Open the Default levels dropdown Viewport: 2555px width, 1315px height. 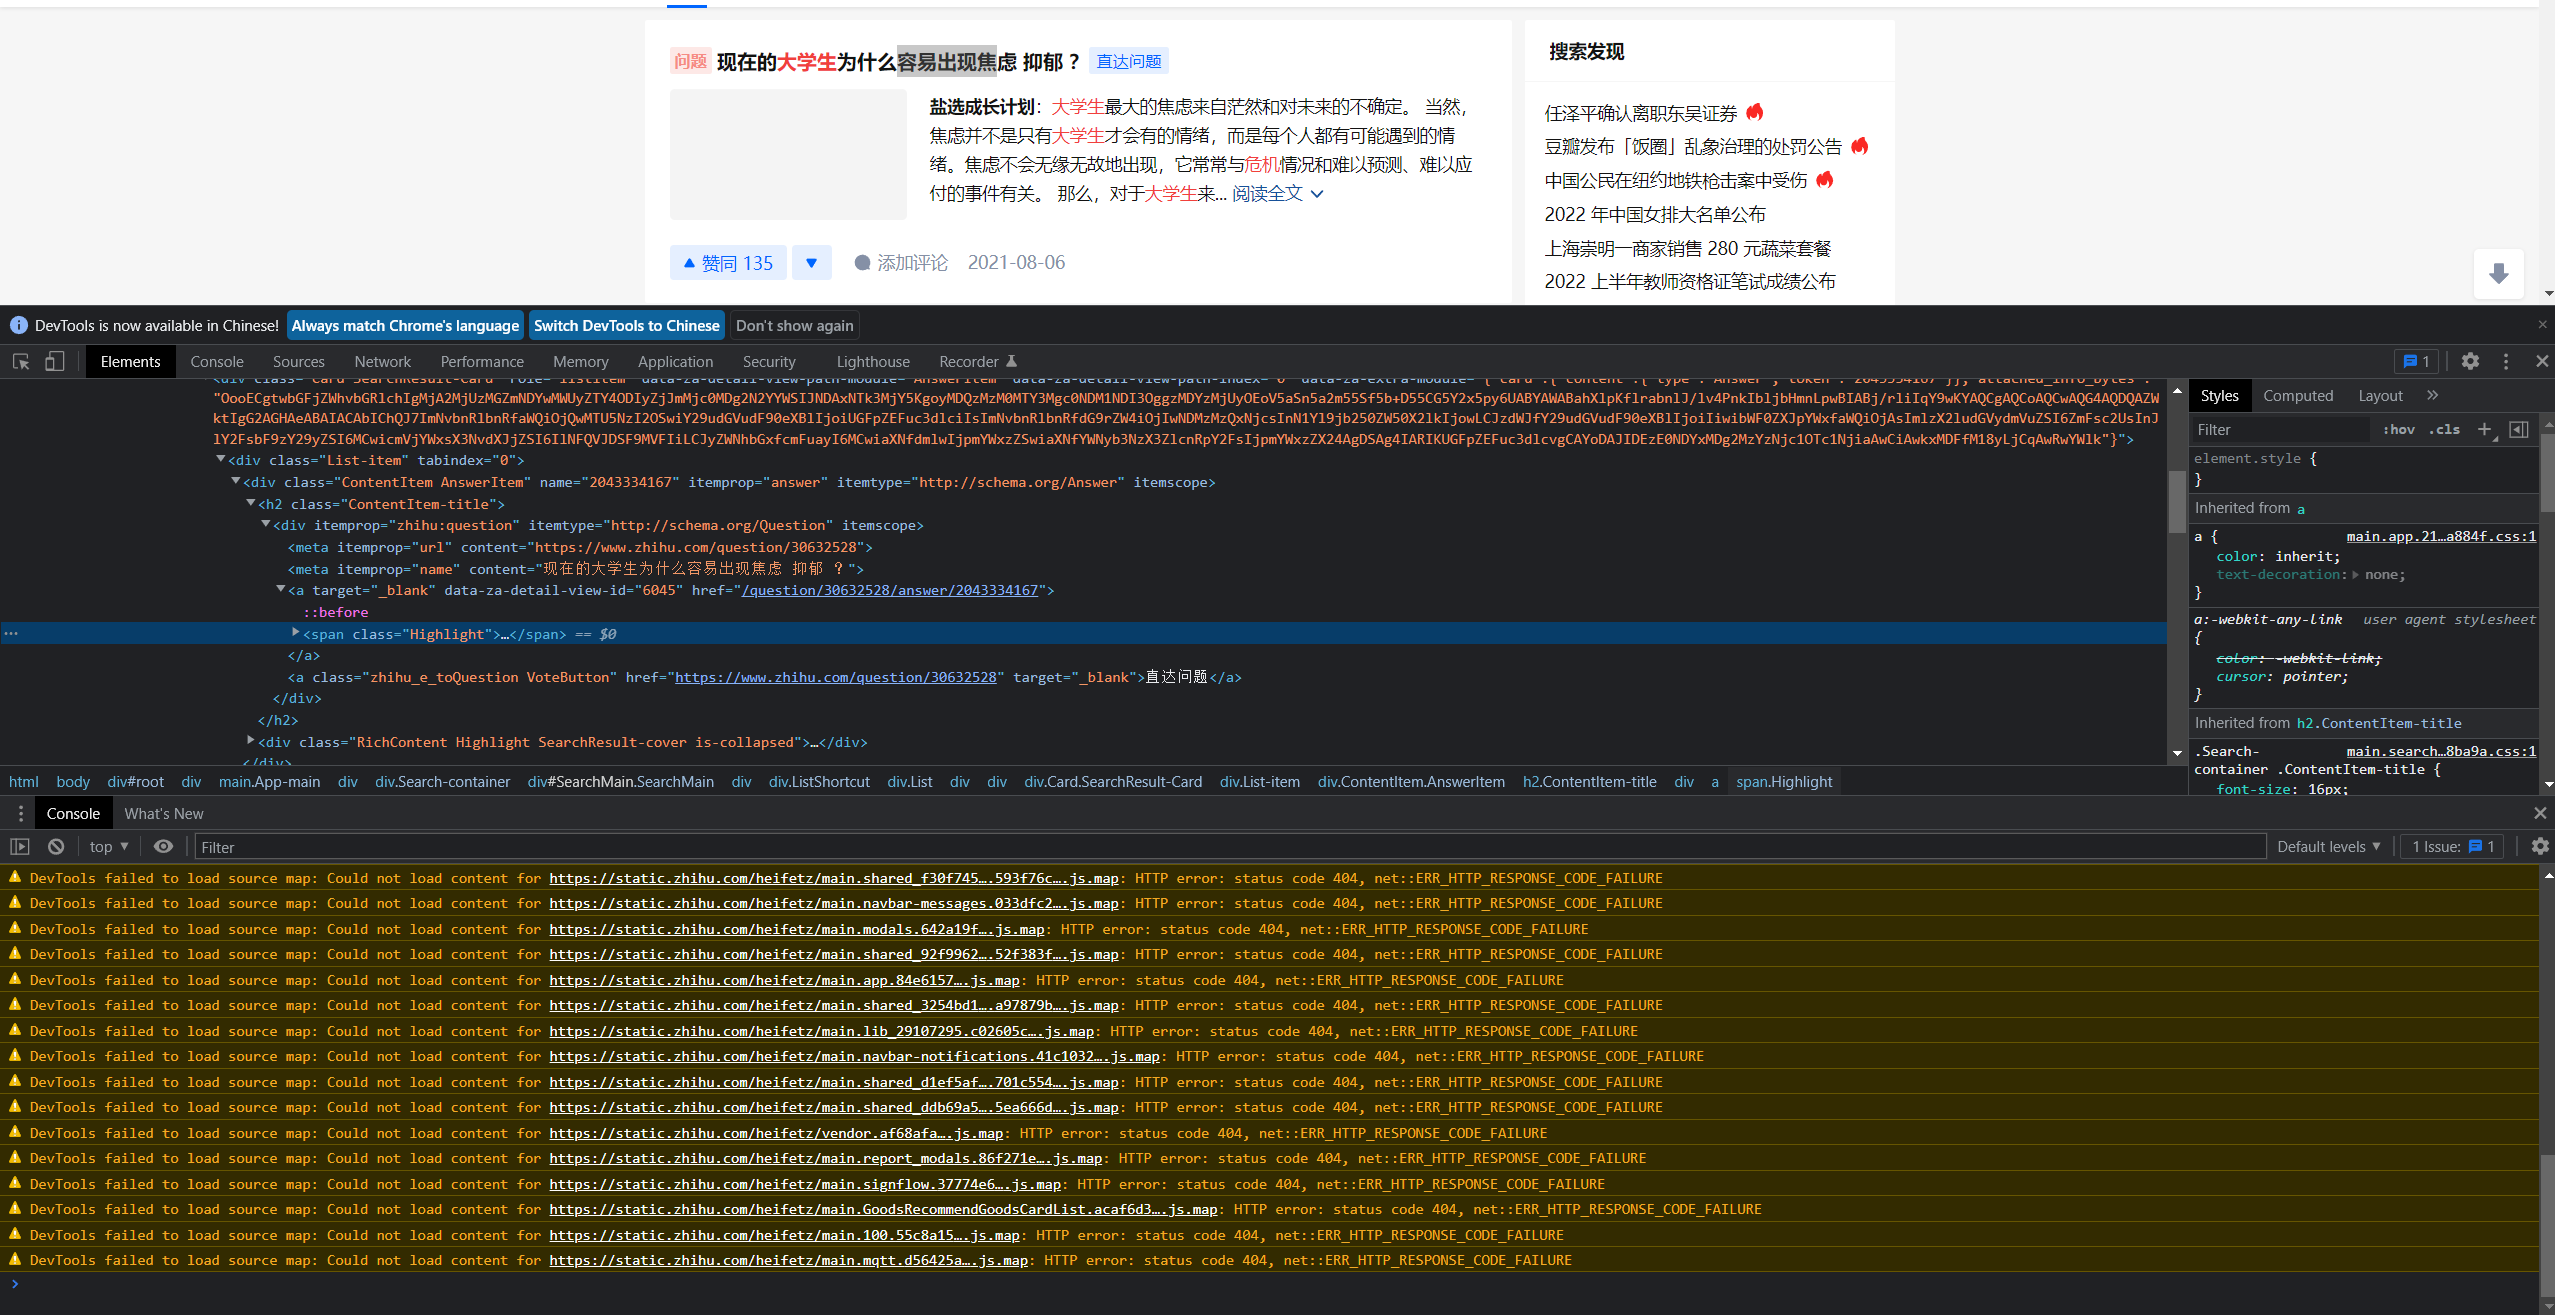(x=2328, y=846)
